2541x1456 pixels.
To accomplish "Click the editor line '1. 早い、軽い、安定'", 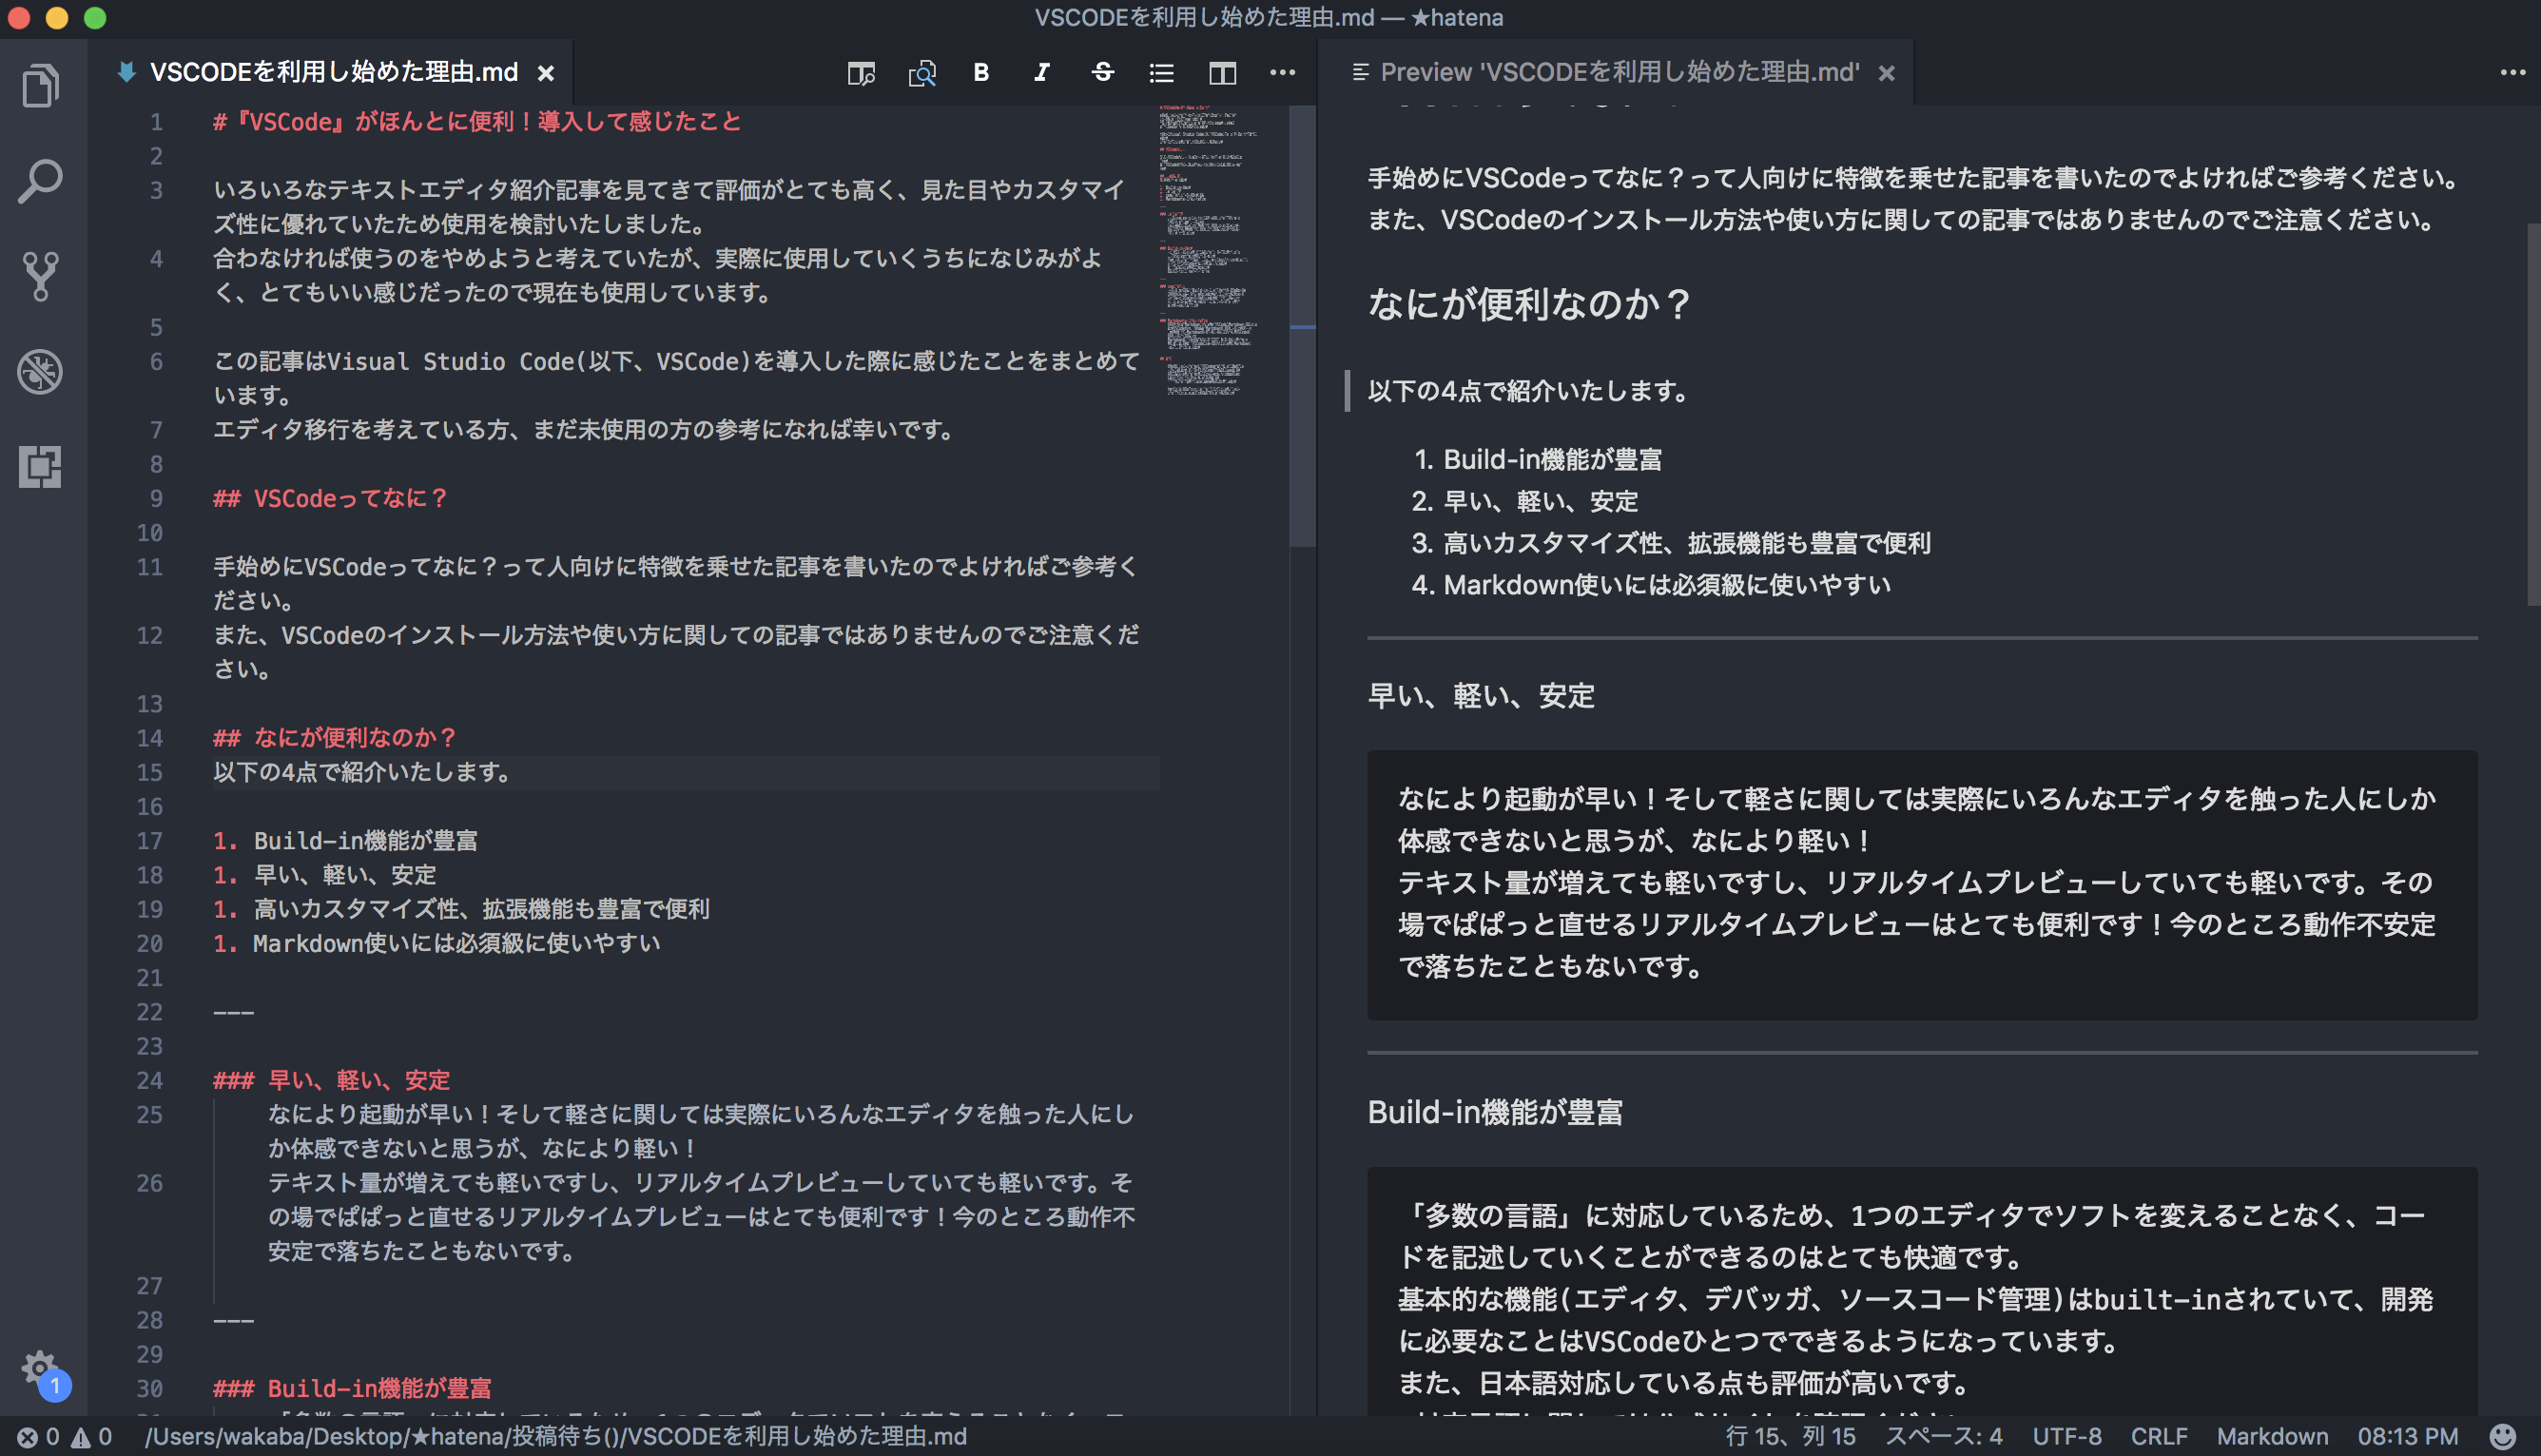I will click(x=325, y=875).
